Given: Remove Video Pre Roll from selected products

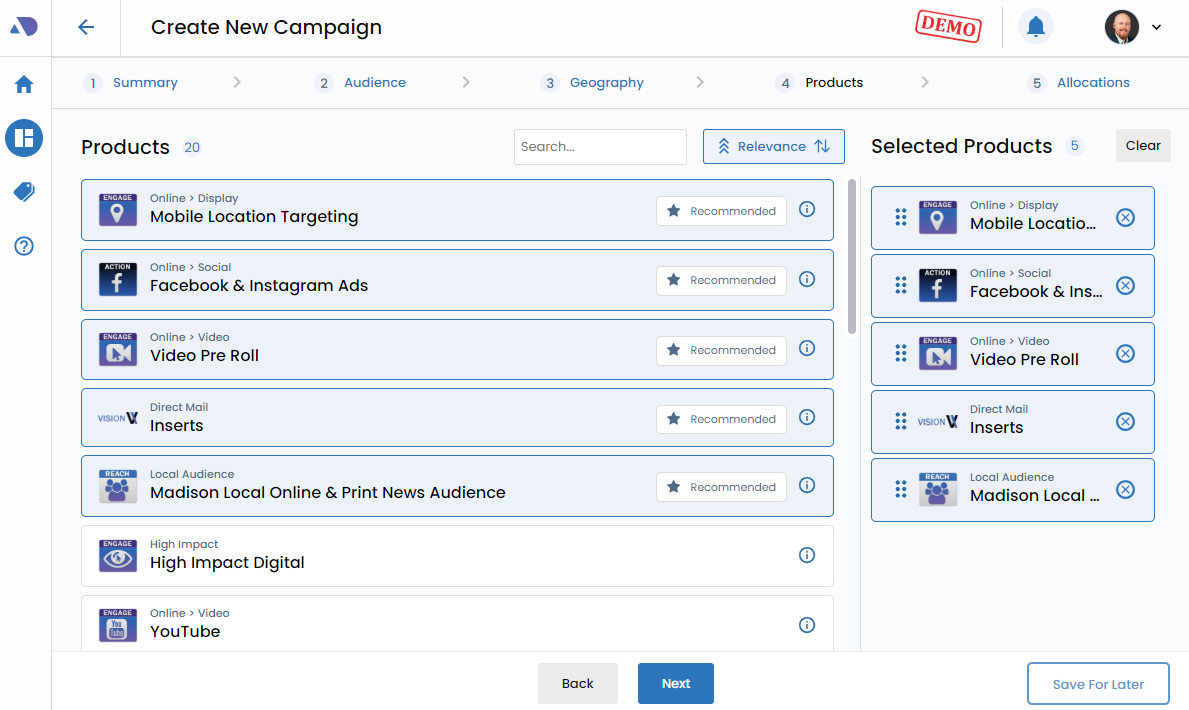Looking at the screenshot, I should pyautogui.click(x=1125, y=354).
